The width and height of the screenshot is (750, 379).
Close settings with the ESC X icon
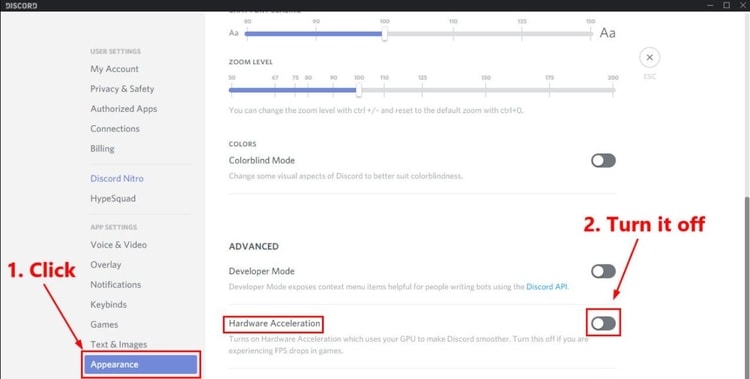coord(649,58)
